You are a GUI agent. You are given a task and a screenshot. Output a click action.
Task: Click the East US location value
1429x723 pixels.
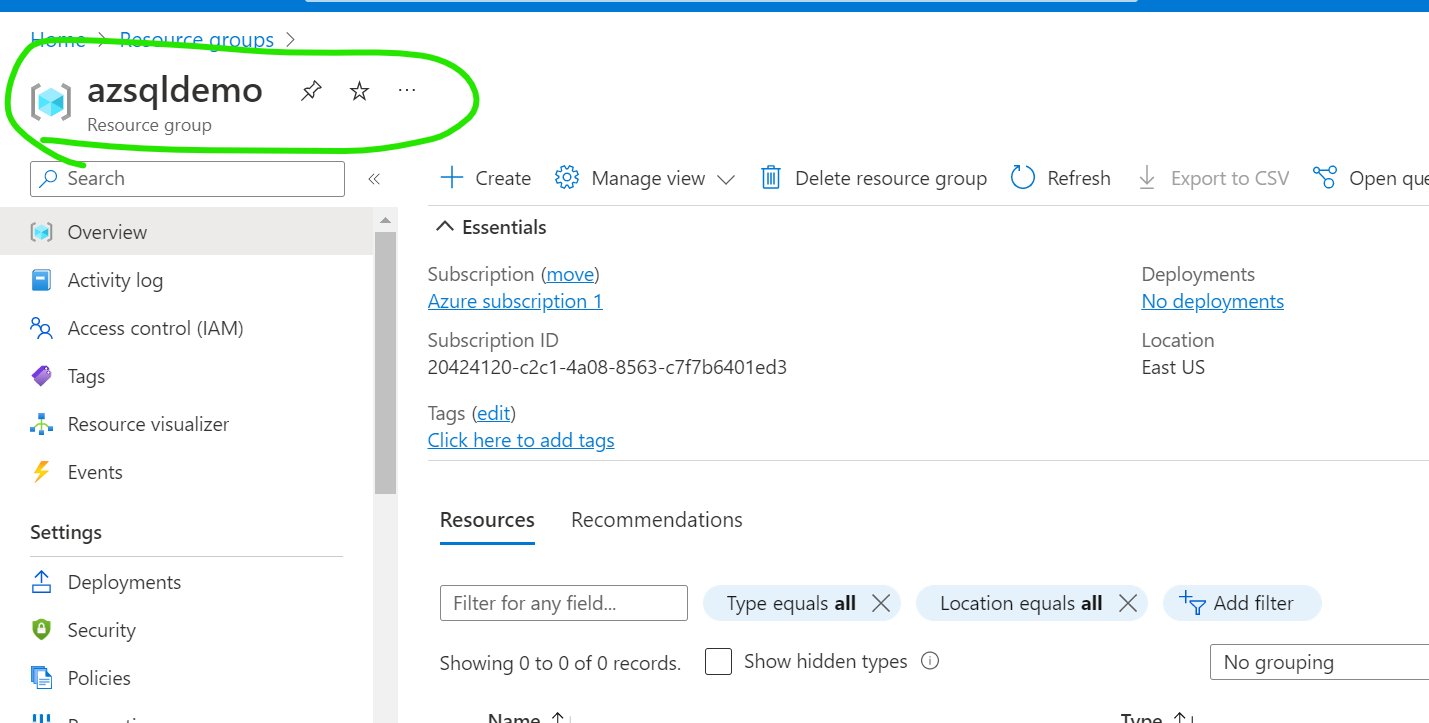pos(1173,367)
